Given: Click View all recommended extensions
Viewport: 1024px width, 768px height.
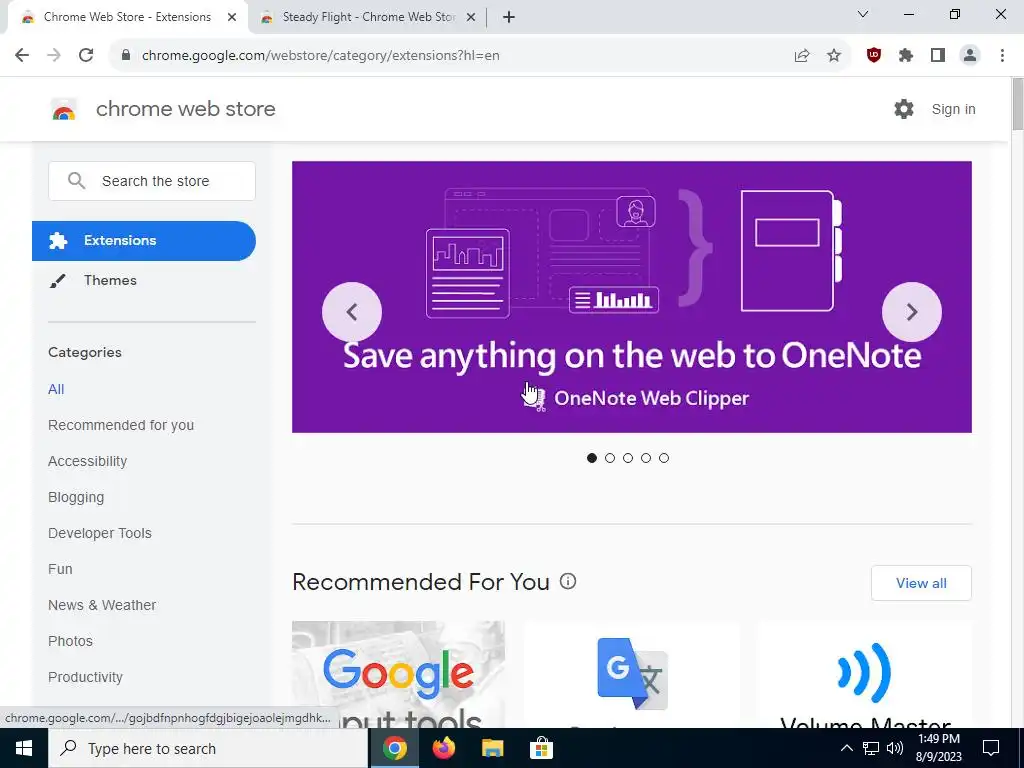Looking at the screenshot, I should pyautogui.click(x=921, y=583).
